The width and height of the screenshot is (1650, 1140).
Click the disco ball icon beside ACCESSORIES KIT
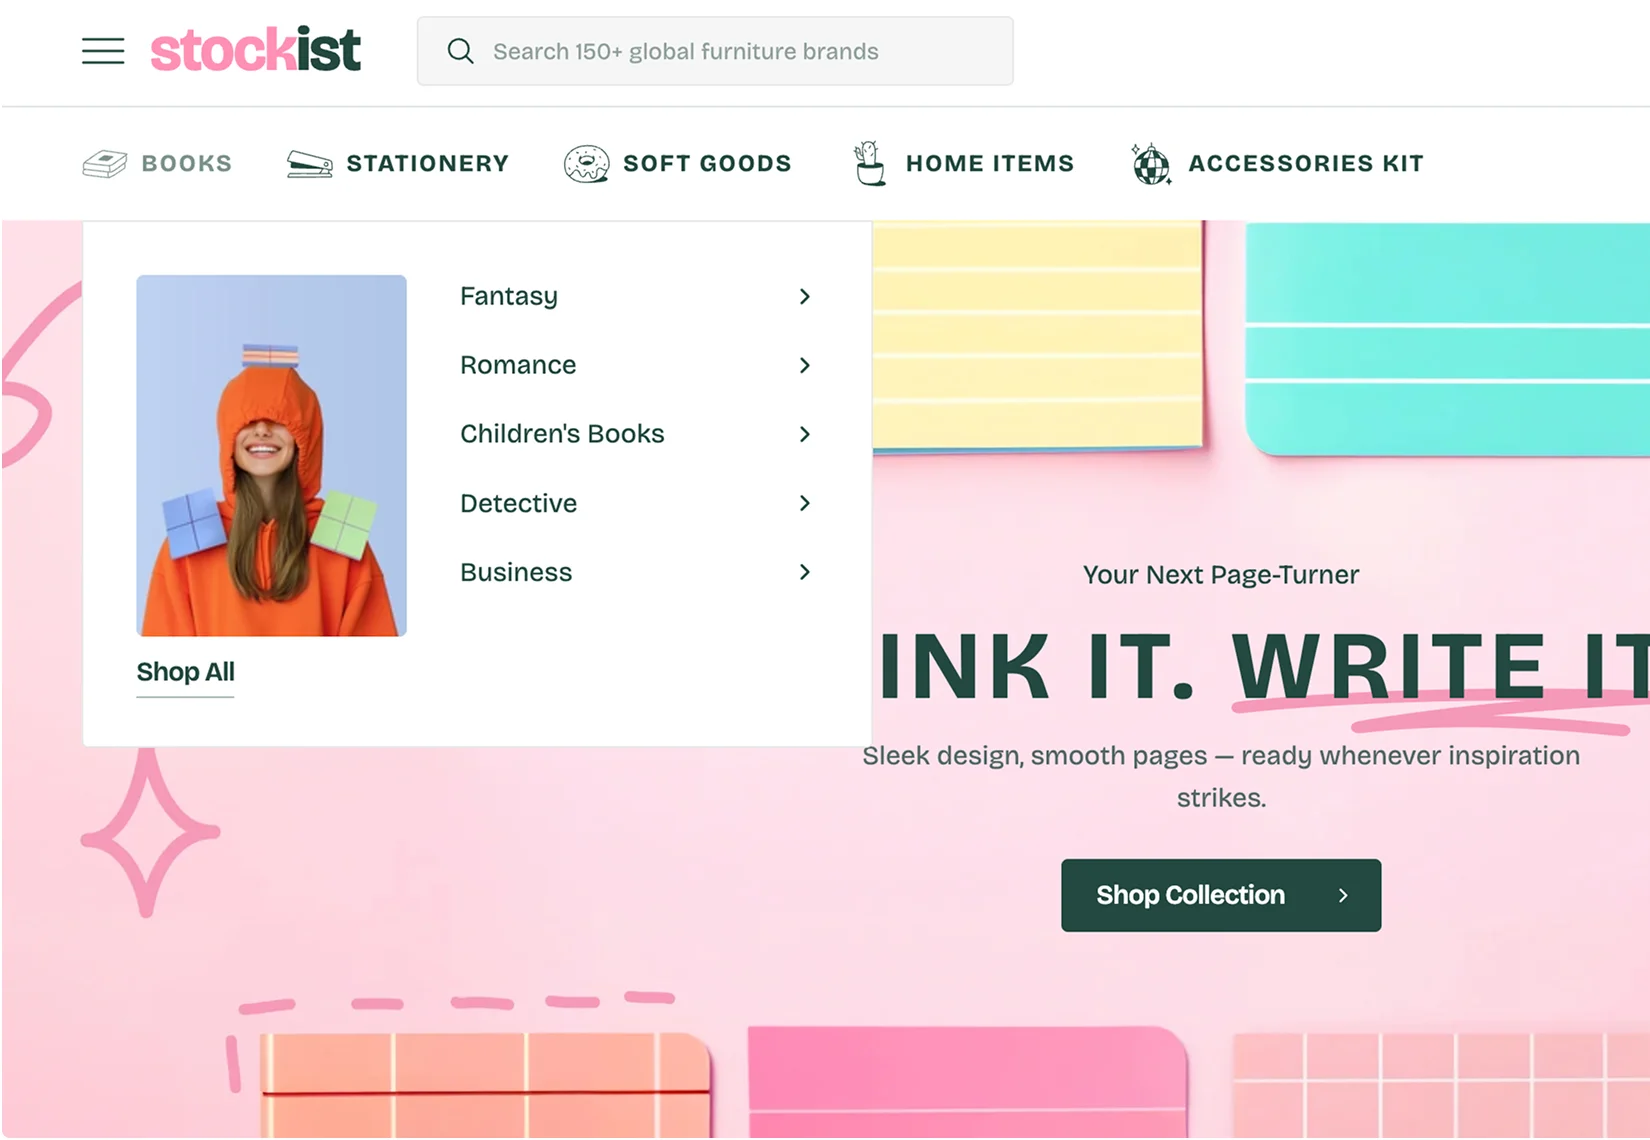(1150, 164)
